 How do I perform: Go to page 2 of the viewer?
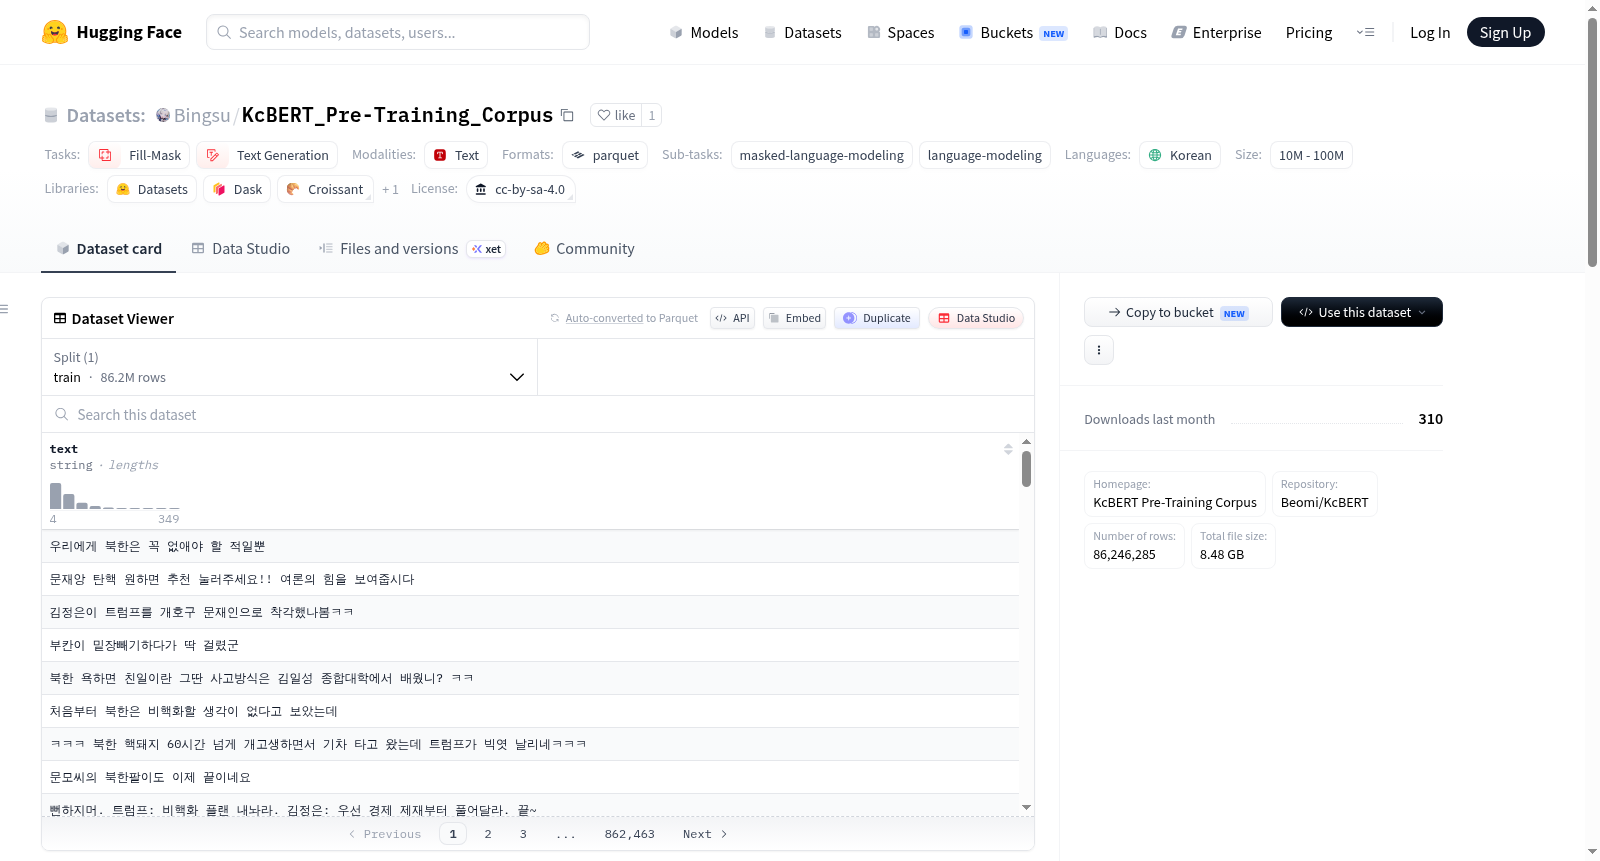click(488, 834)
